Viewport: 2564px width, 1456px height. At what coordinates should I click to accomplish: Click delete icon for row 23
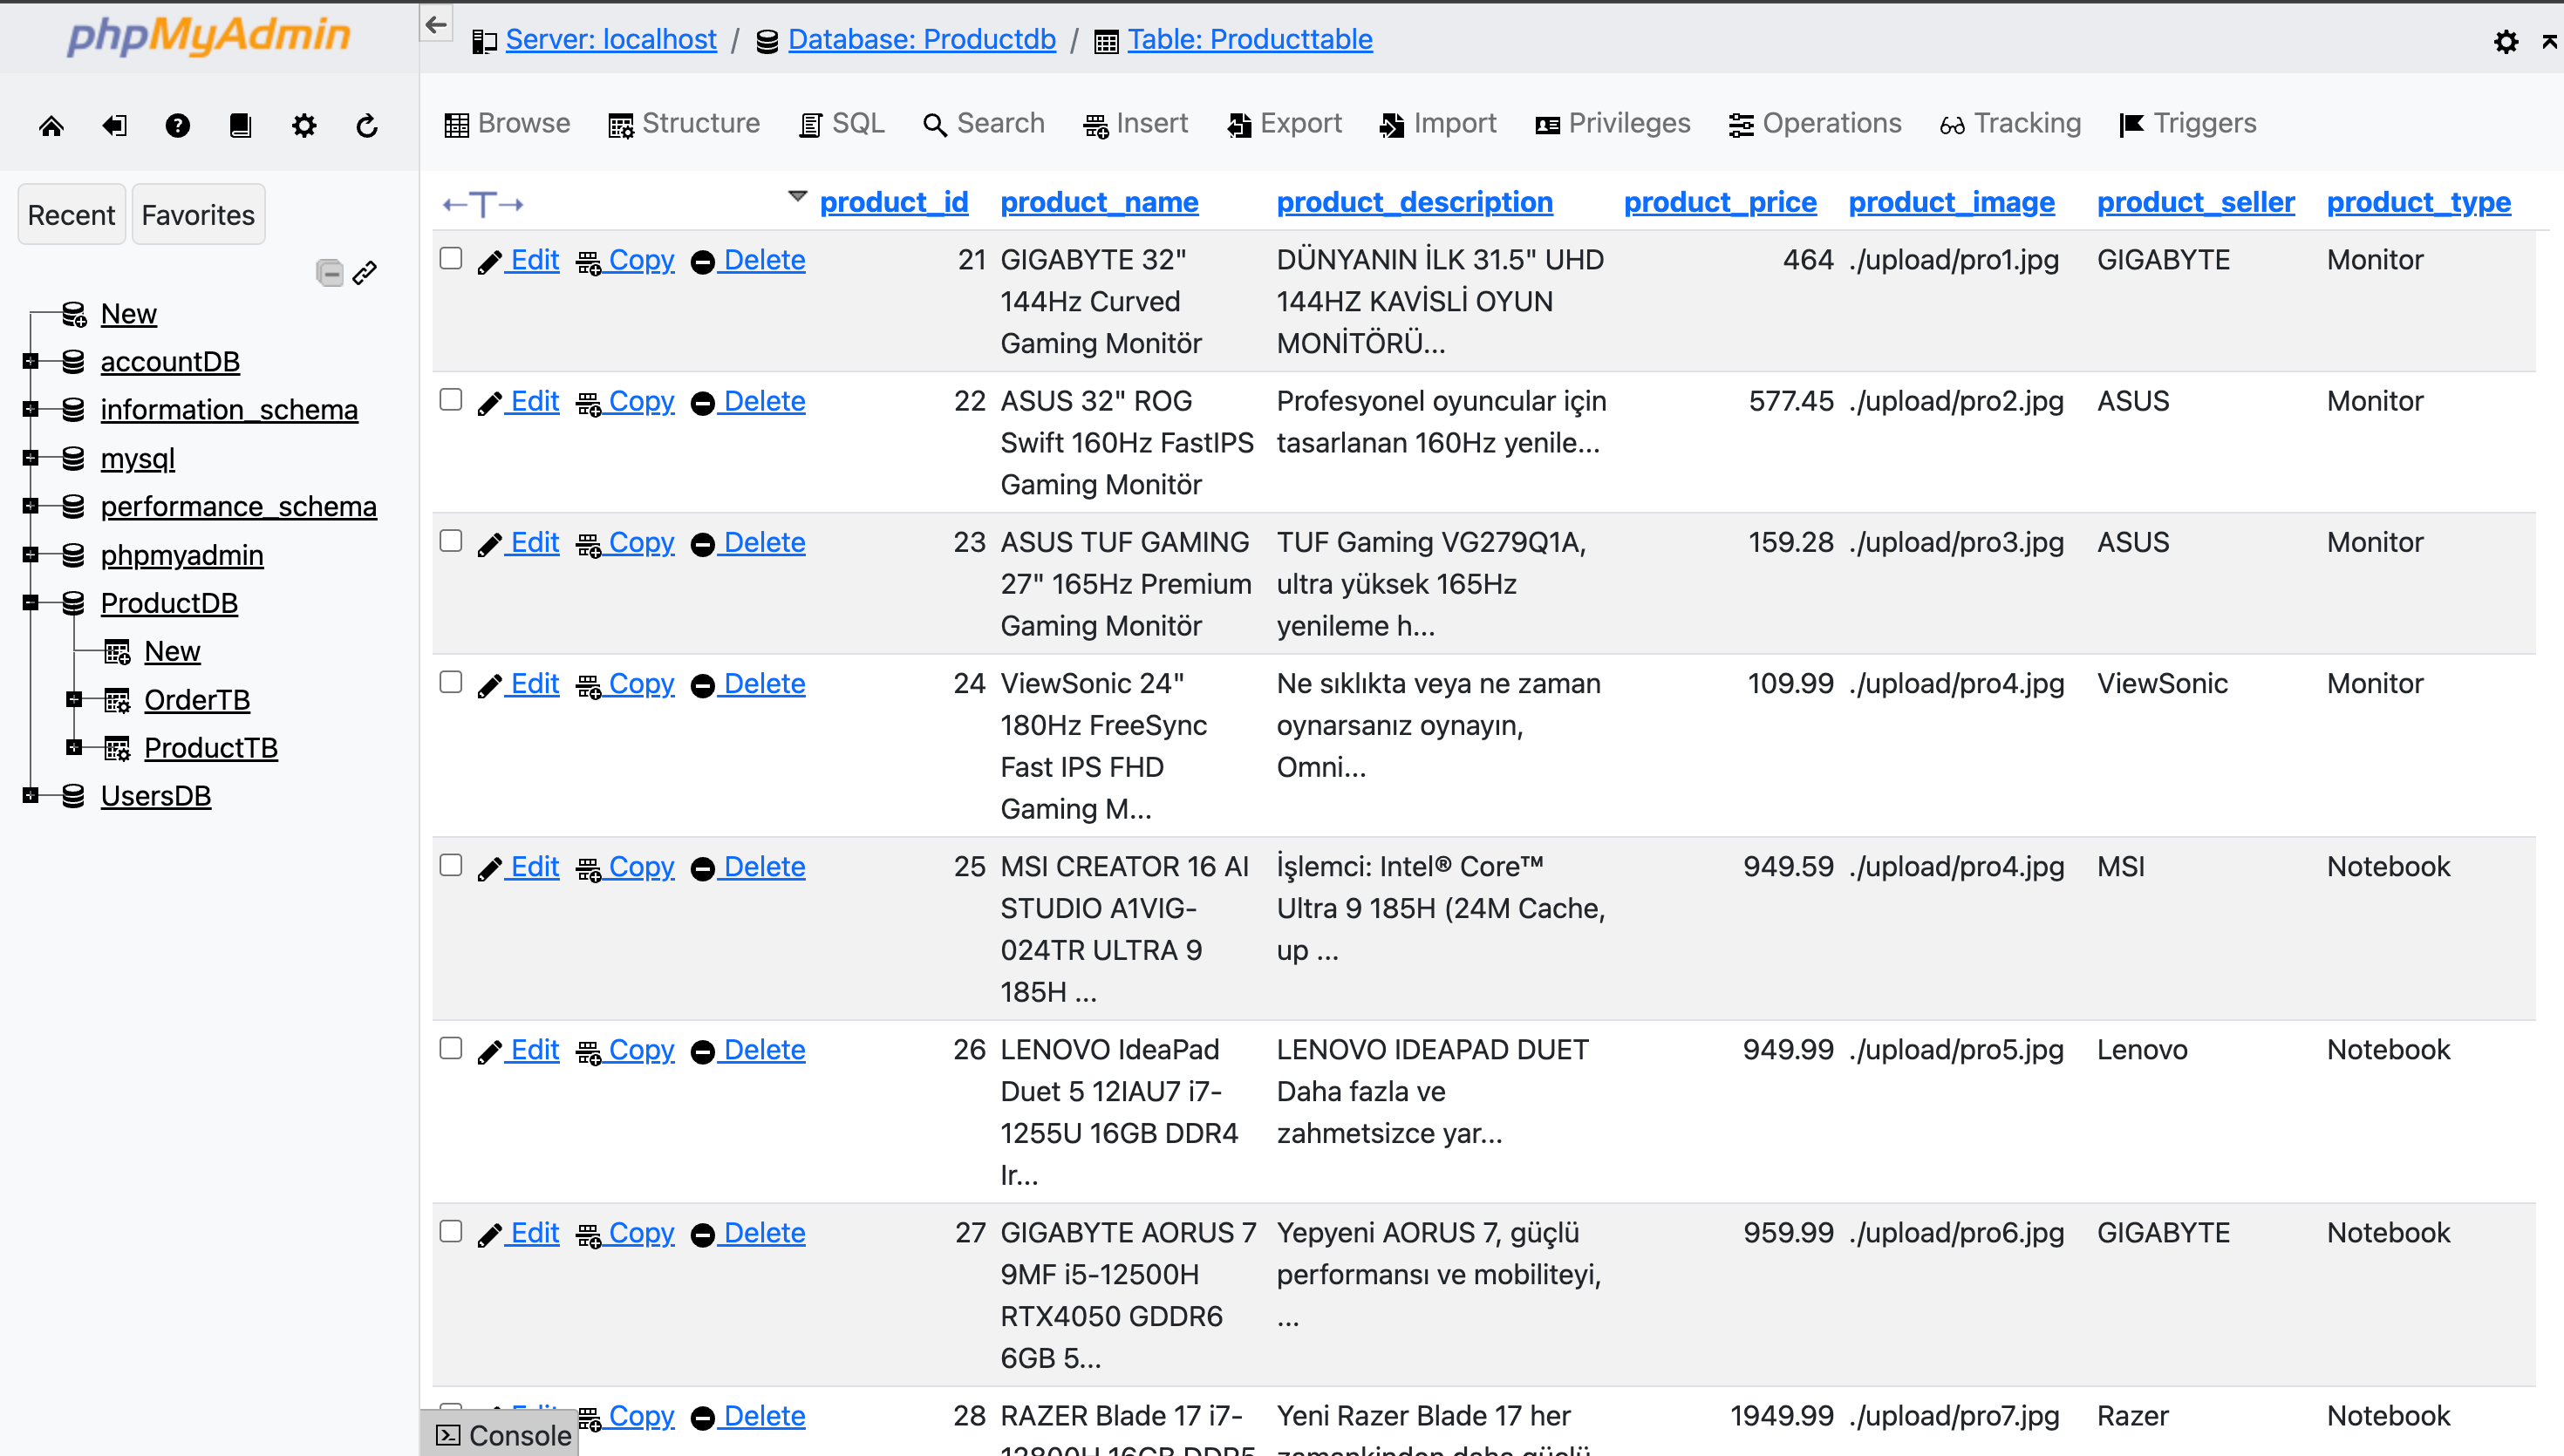(x=703, y=544)
